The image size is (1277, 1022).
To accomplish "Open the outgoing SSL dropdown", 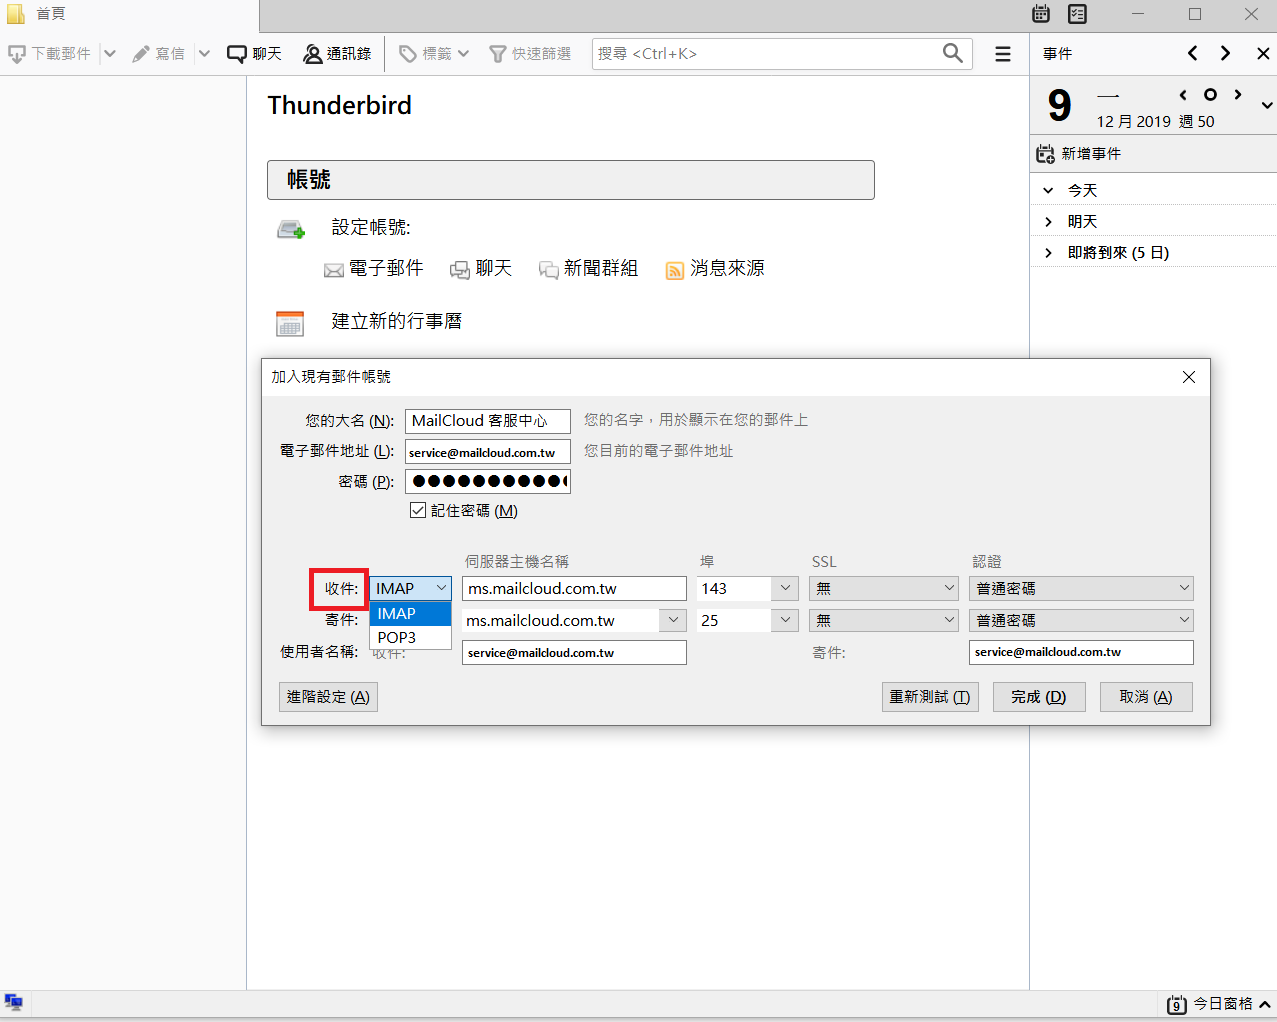I will pos(884,621).
